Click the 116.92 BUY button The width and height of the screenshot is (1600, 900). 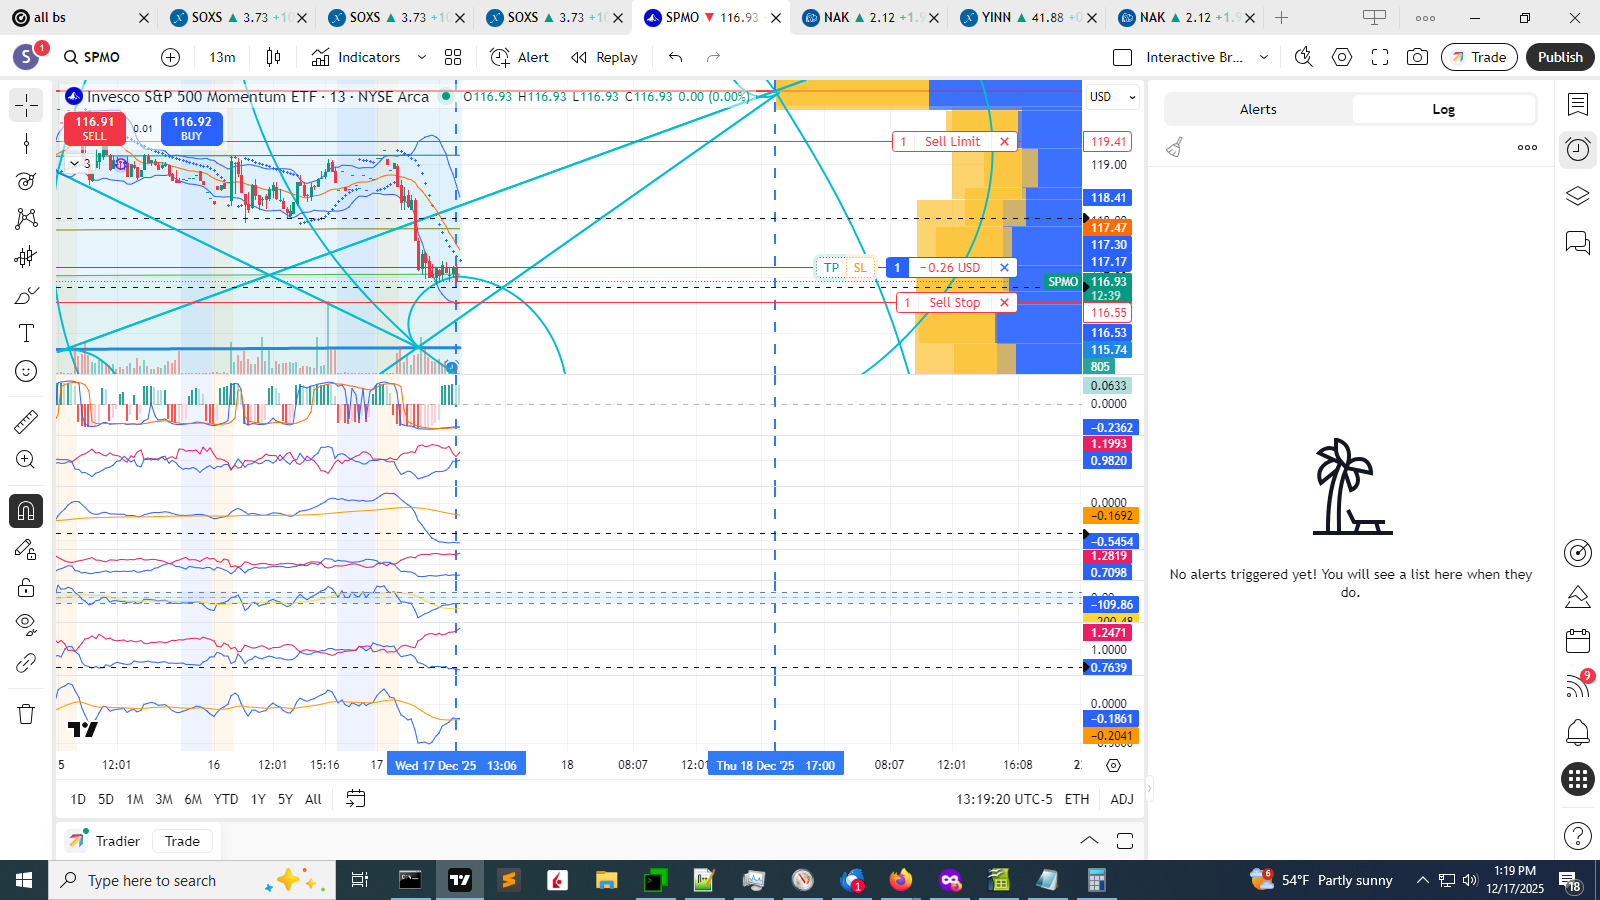(192, 128)
